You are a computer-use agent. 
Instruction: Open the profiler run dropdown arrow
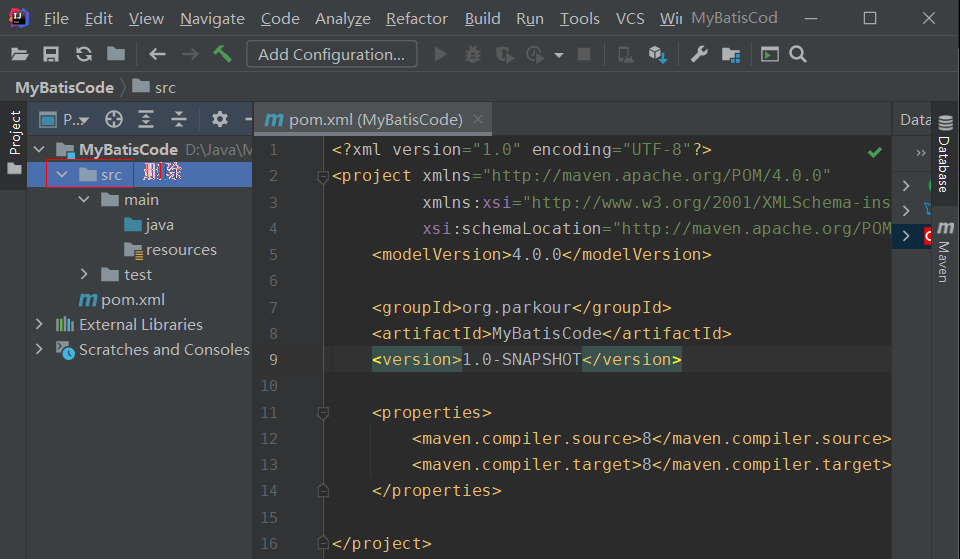pyautogui.click(x=558, y=55)
